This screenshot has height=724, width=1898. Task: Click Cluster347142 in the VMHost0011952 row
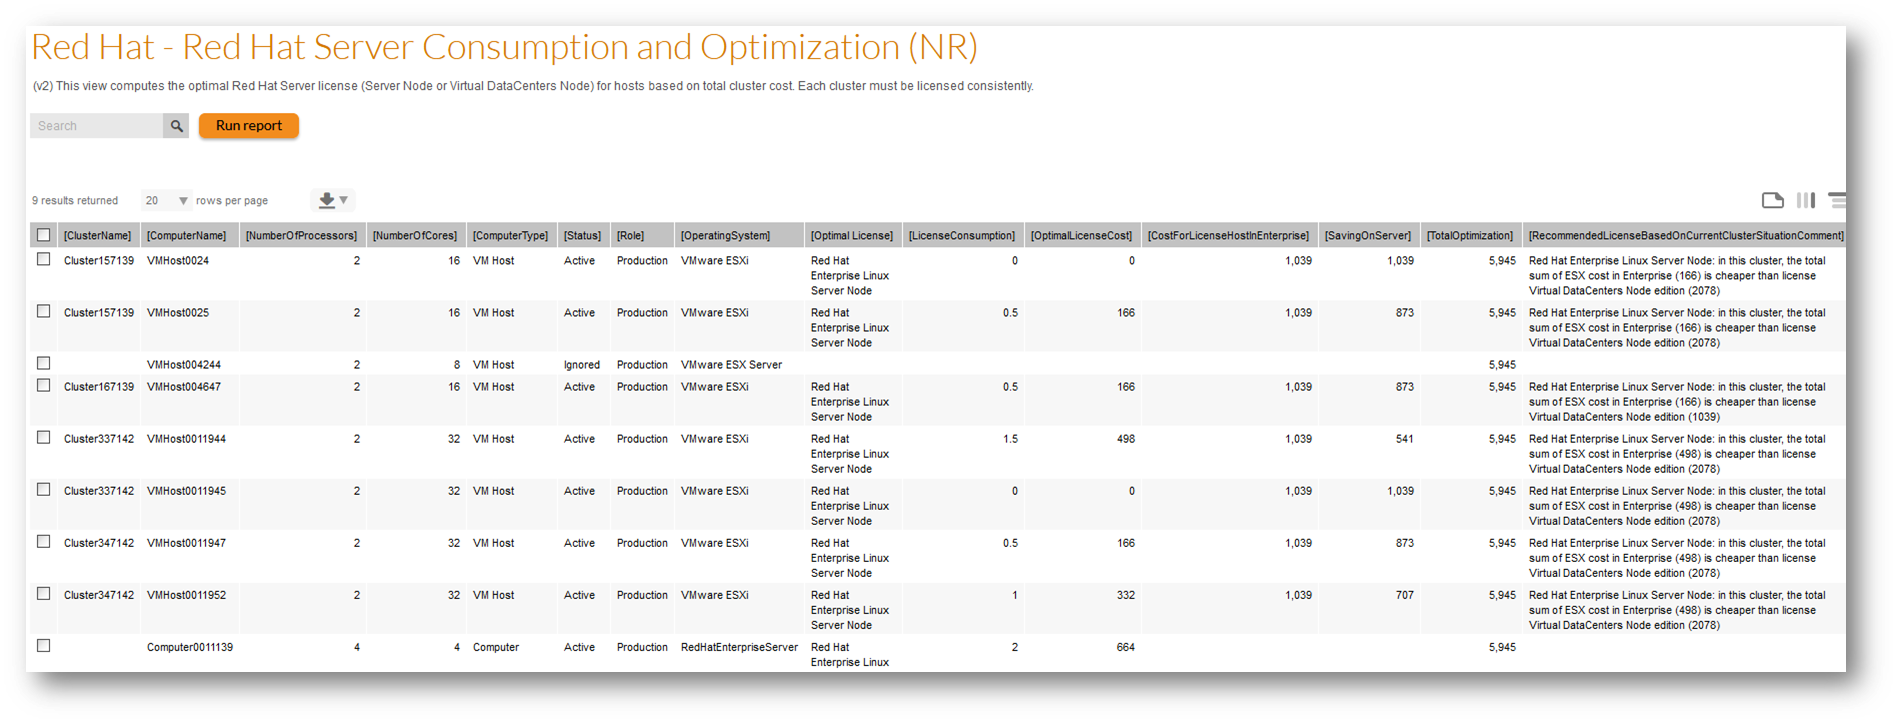(99, 595)
